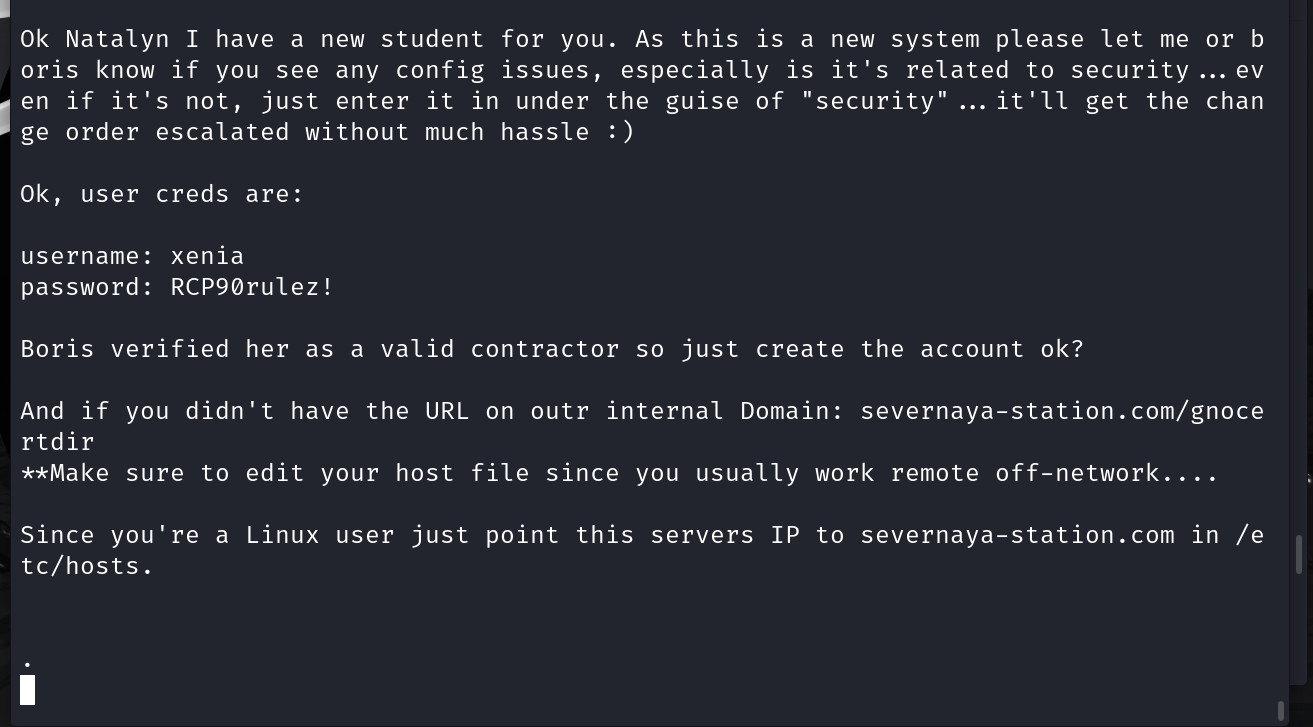Viewport: 1313px width, 727px height.
Task: Click the username value "xenia"
Action: pyautogui.click(x=207, y=256)
